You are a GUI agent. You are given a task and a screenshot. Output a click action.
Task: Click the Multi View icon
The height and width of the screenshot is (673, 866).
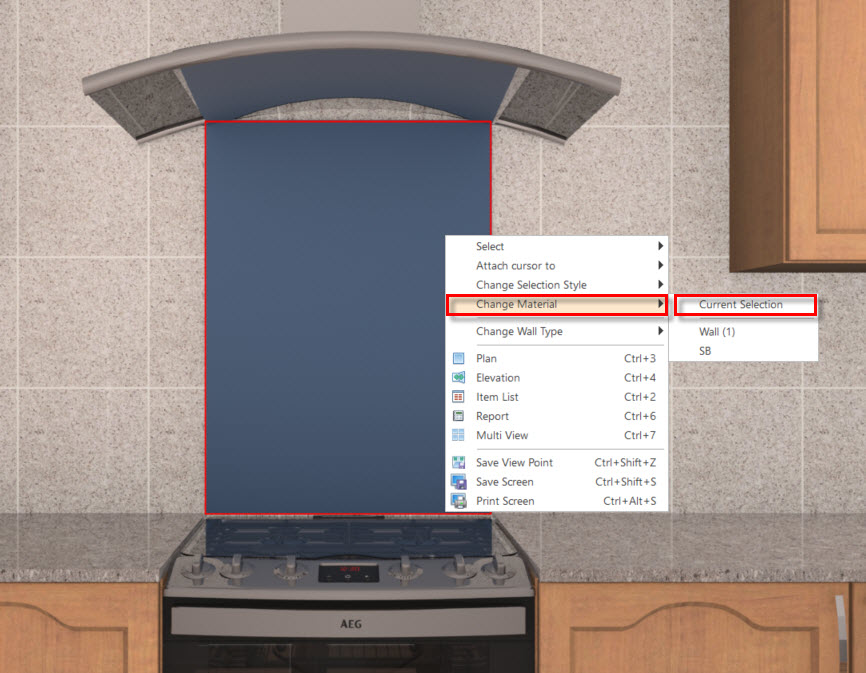(458, 435)
